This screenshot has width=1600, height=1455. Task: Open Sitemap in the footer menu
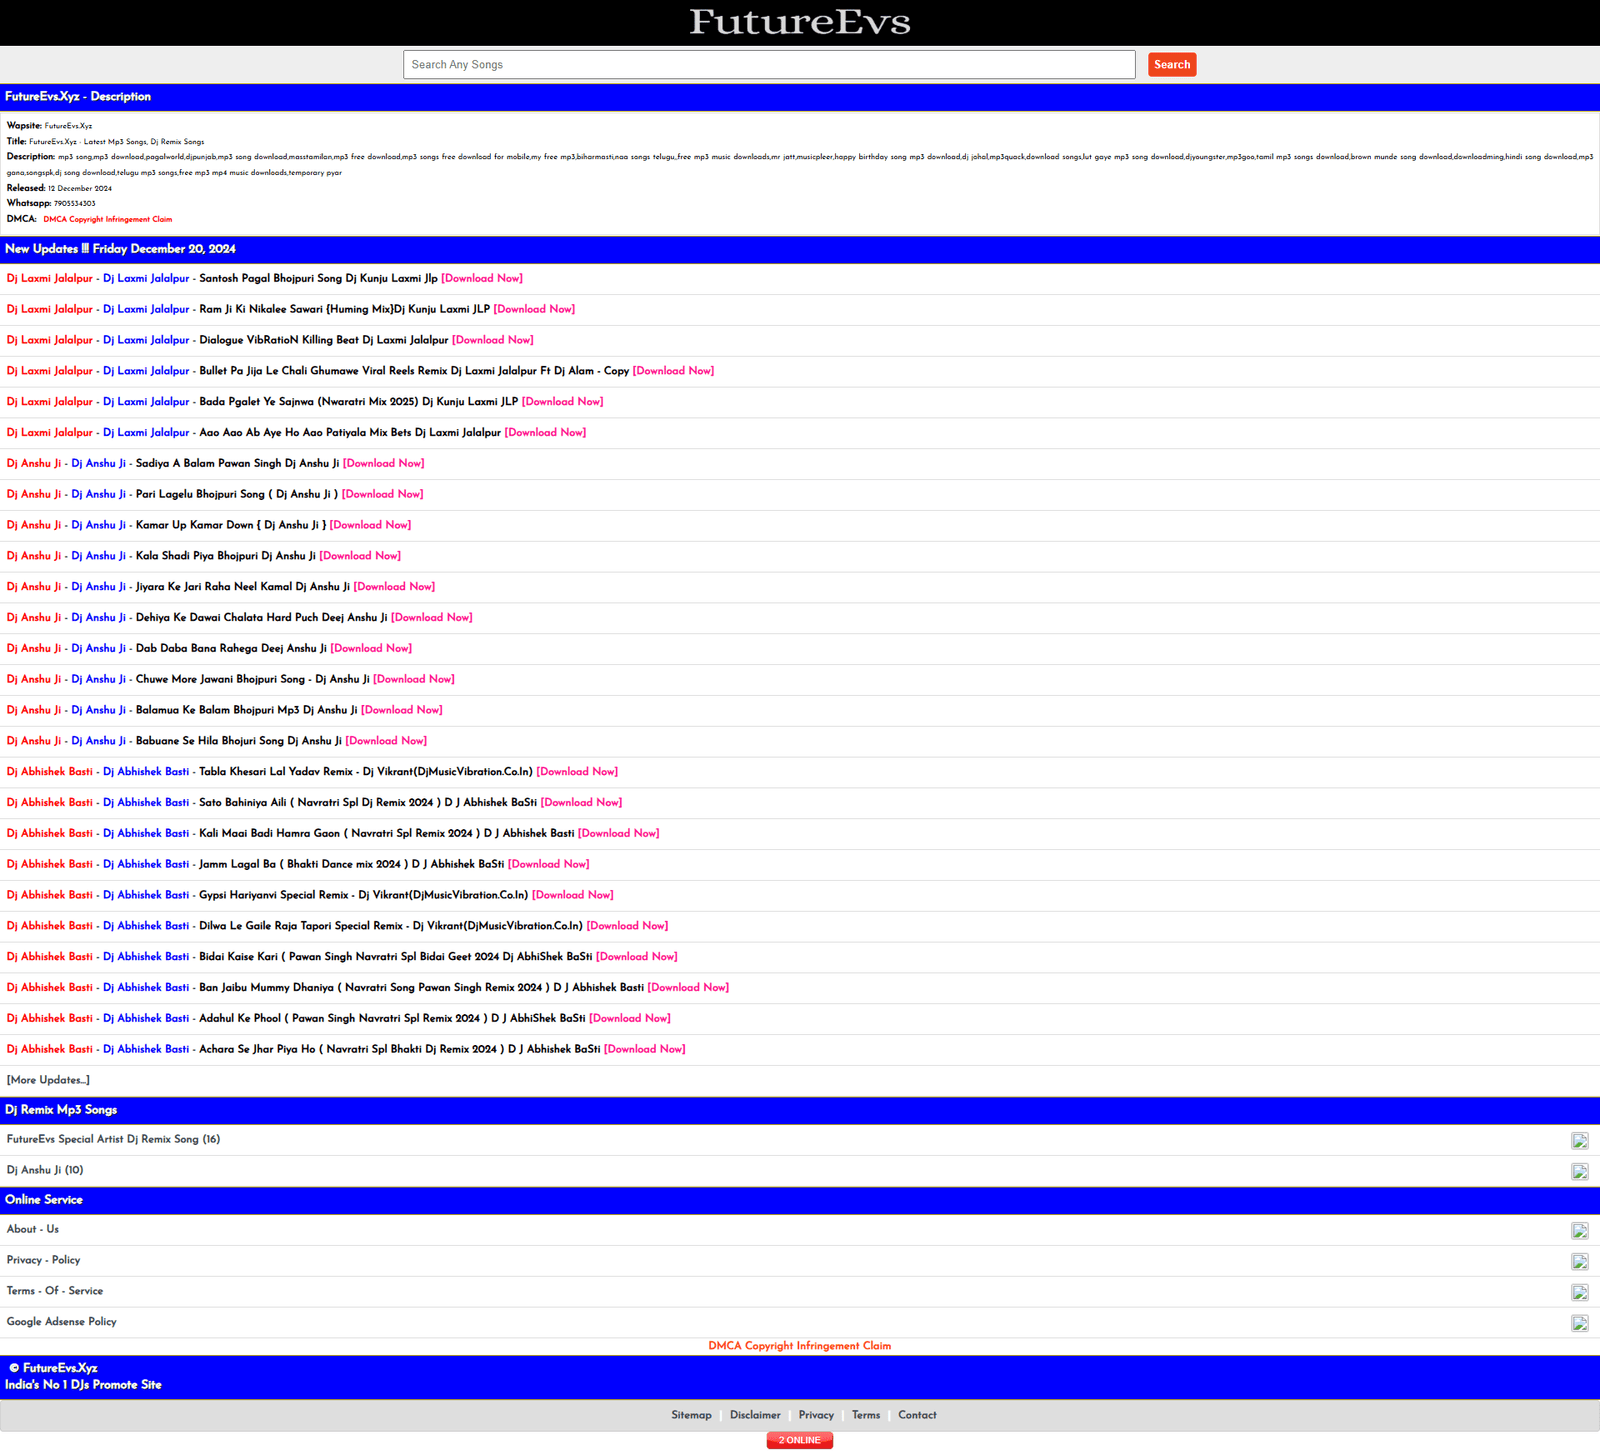[x=691, y=1415]
